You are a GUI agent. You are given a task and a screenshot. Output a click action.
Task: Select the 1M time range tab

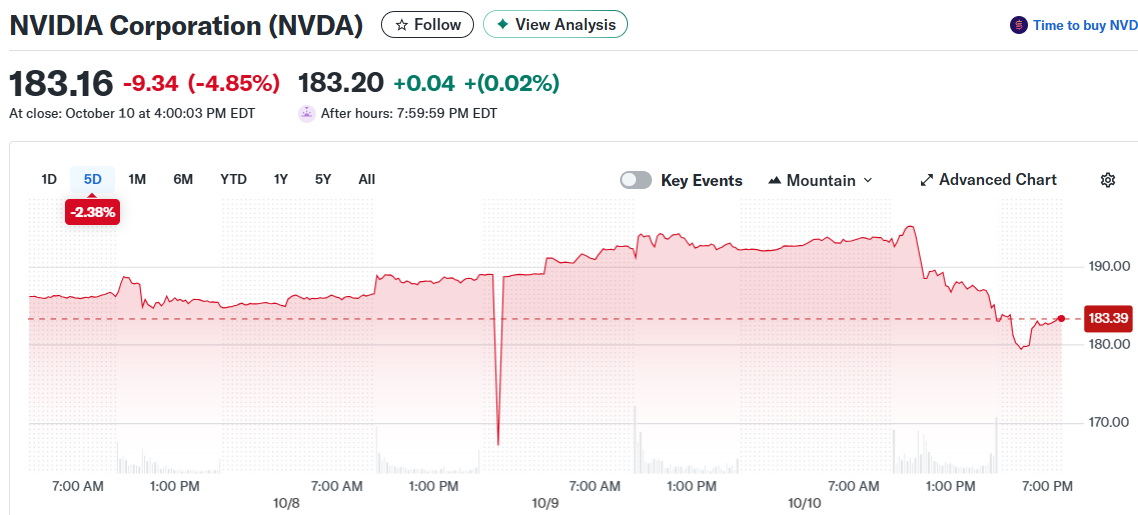point(137,179)
